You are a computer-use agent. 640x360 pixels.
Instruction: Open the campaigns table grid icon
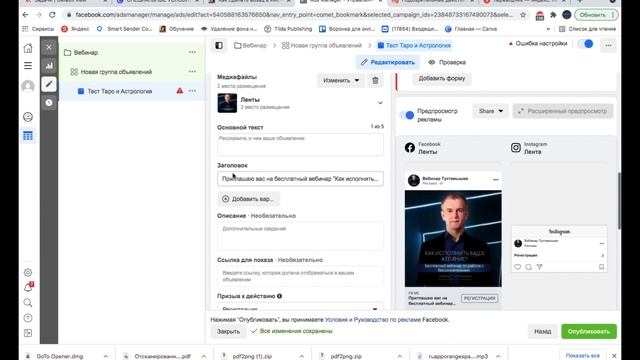pos(28,136)
